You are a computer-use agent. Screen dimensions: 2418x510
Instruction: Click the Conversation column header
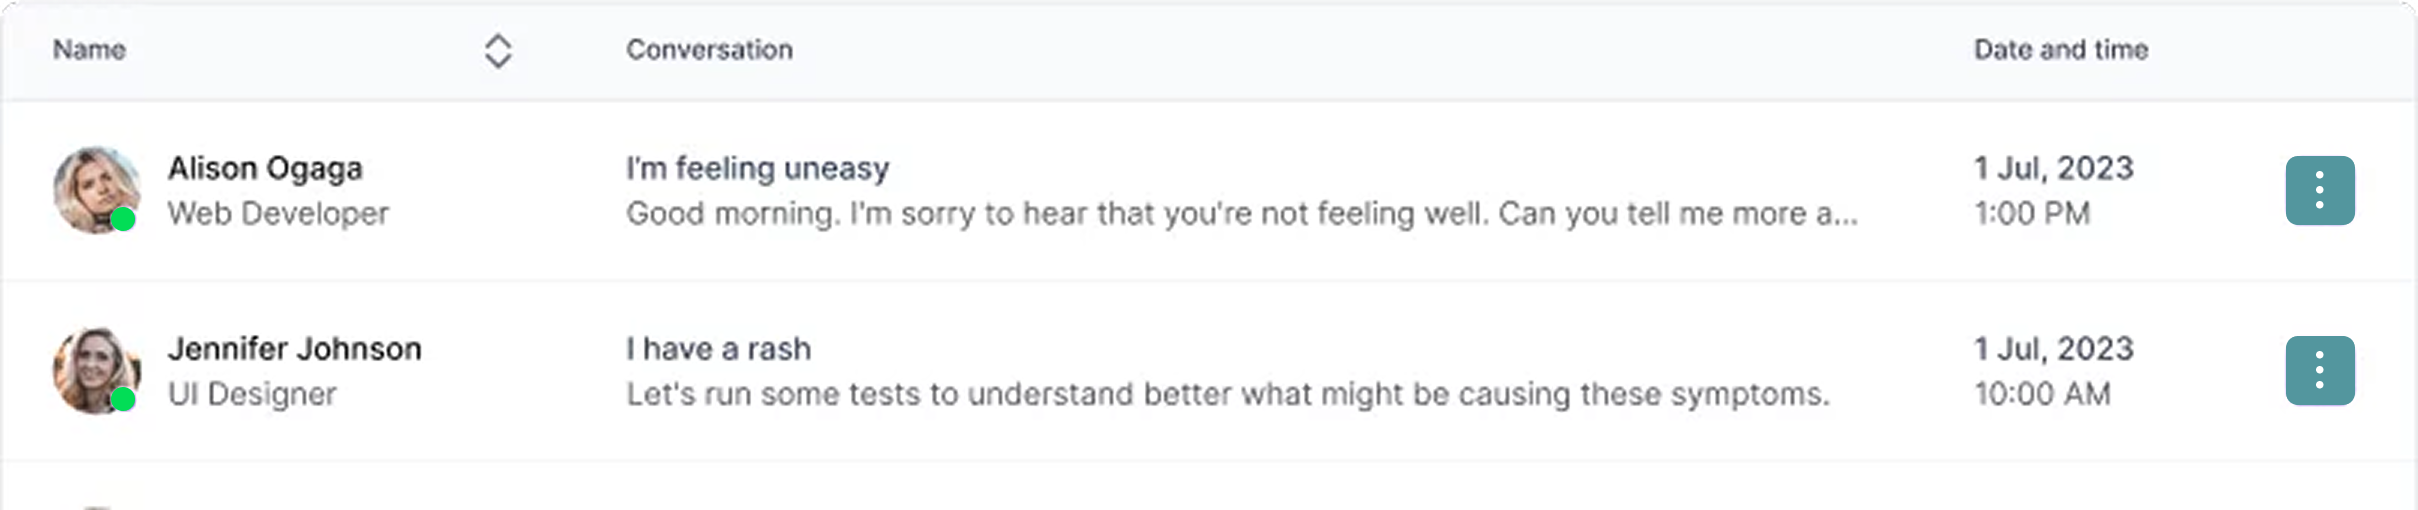[x=709, y=50]
